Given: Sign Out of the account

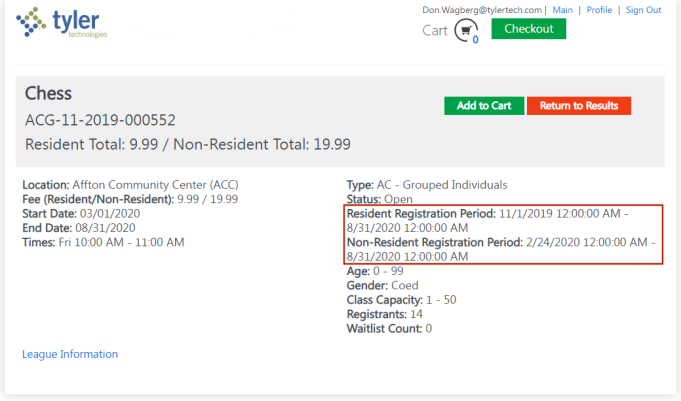Looking at the screenshot, I should click(x=642, y=10).
